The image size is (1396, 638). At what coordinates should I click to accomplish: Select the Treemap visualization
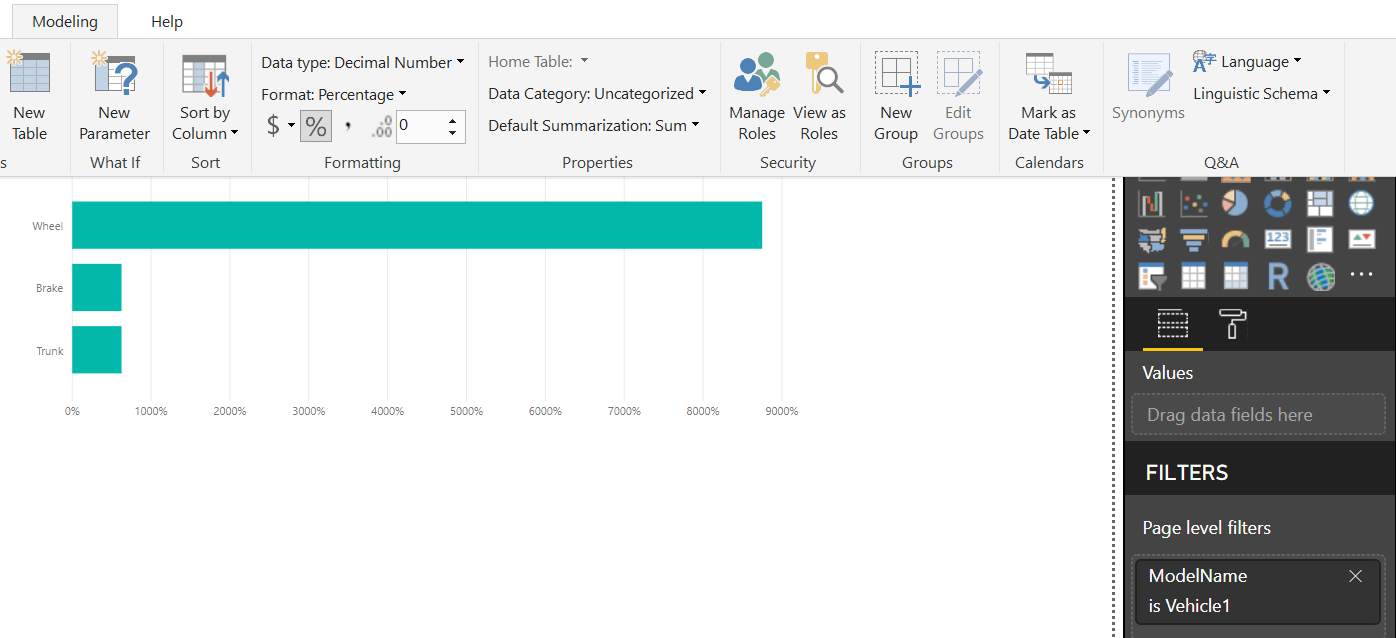(1320, 203)
